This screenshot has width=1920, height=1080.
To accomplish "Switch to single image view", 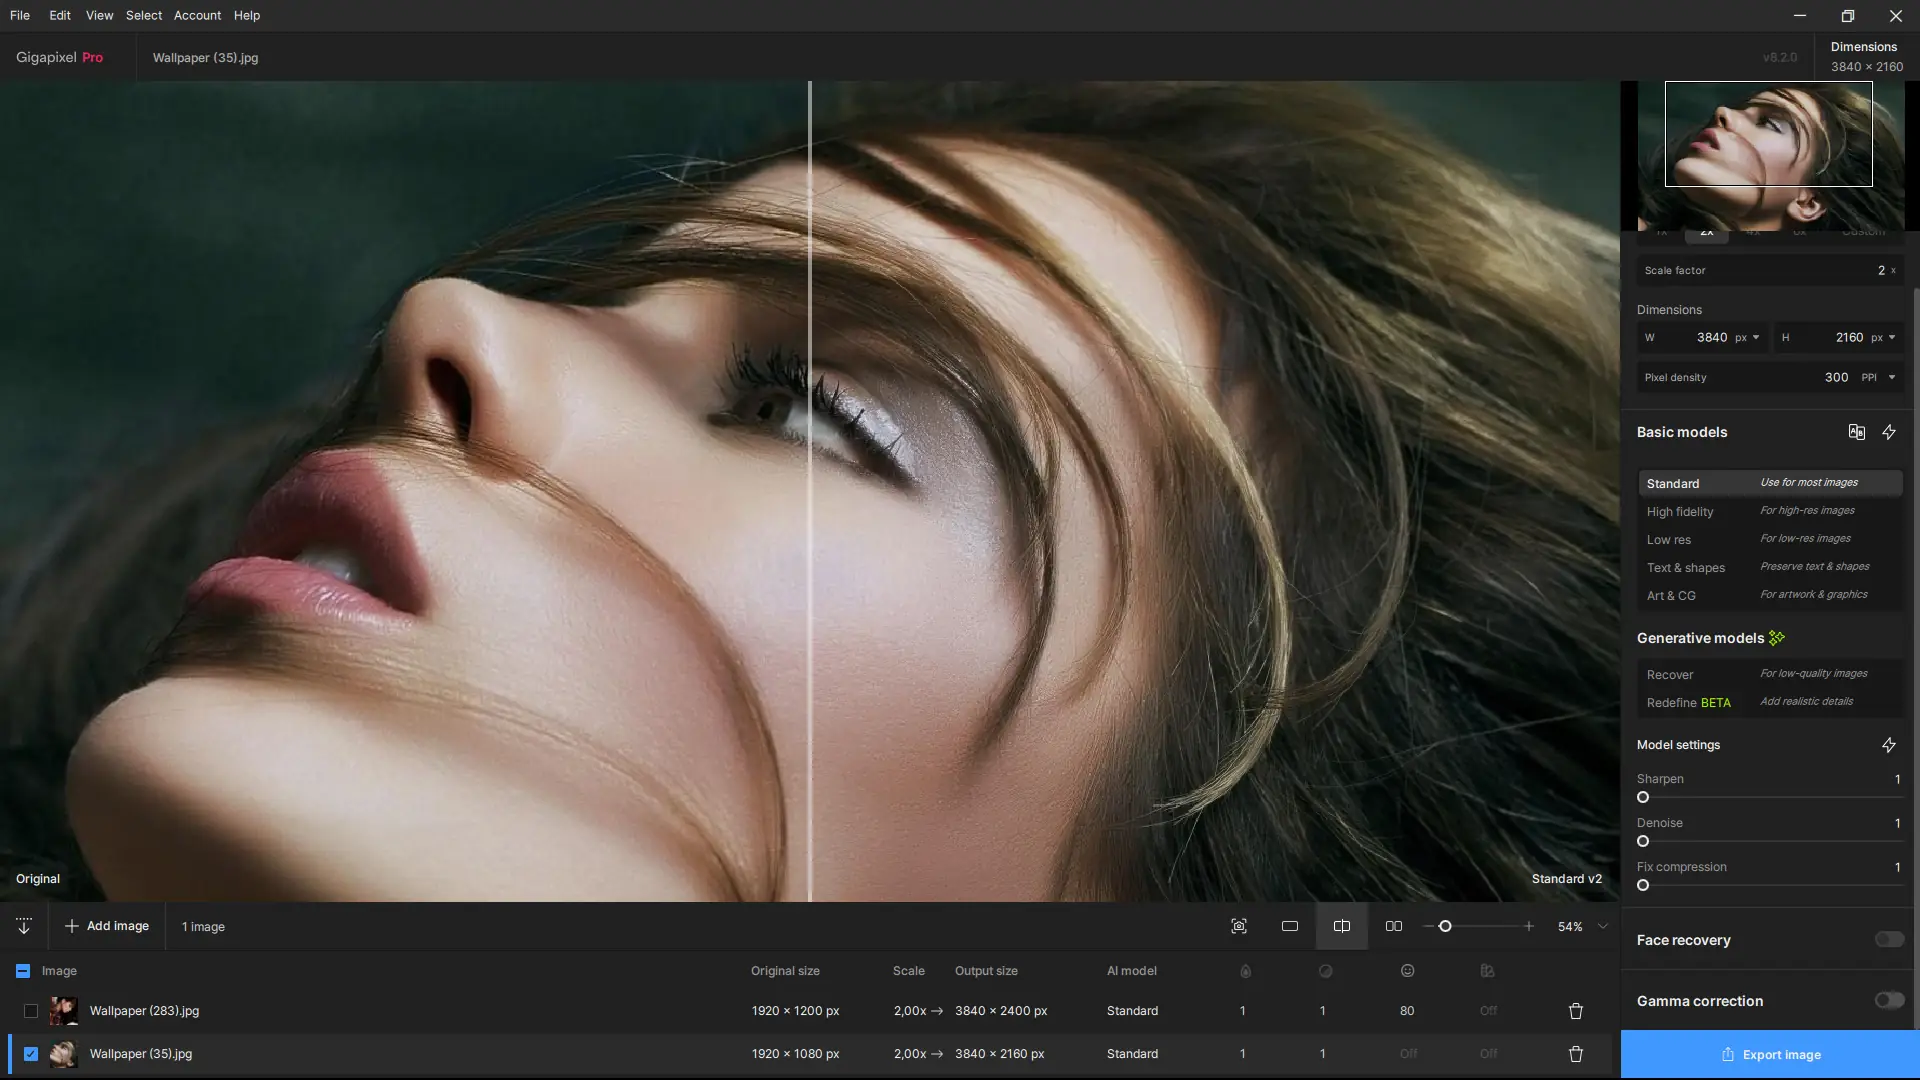I will tap(1290, 926).
